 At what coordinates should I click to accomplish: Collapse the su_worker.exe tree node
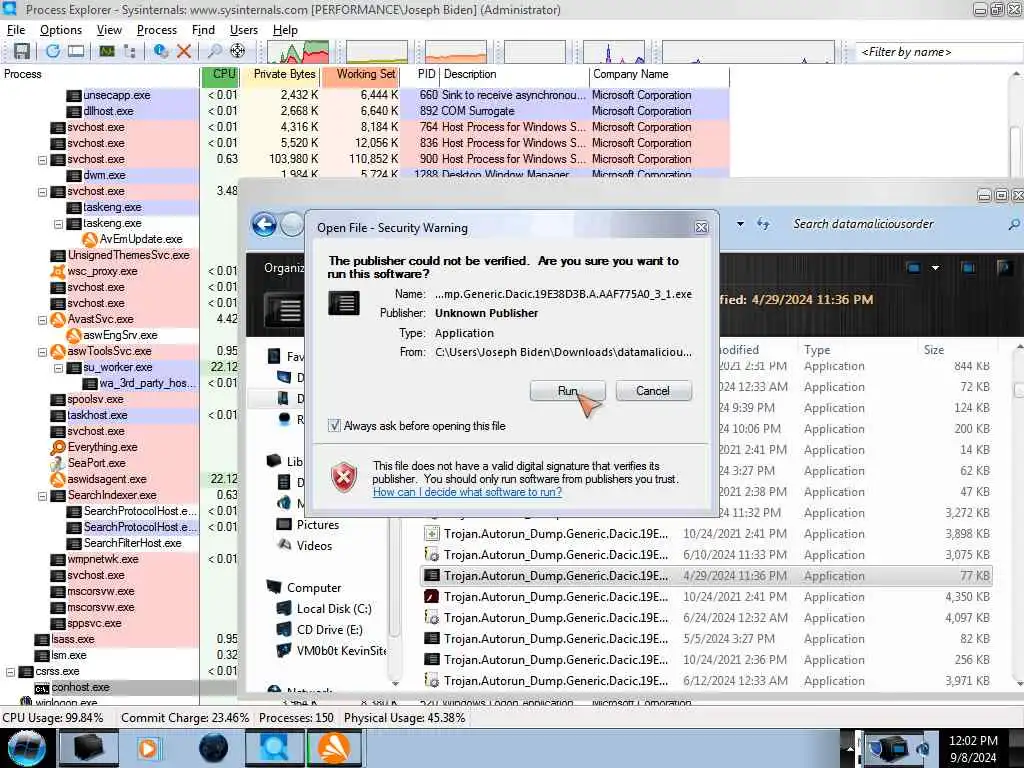coord(58,368)
